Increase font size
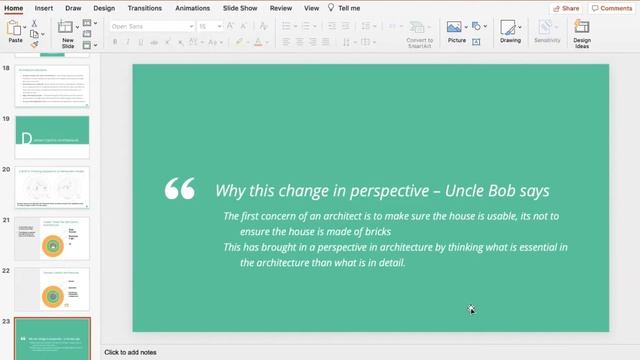The image size is (640, 360). coord(230,26)
